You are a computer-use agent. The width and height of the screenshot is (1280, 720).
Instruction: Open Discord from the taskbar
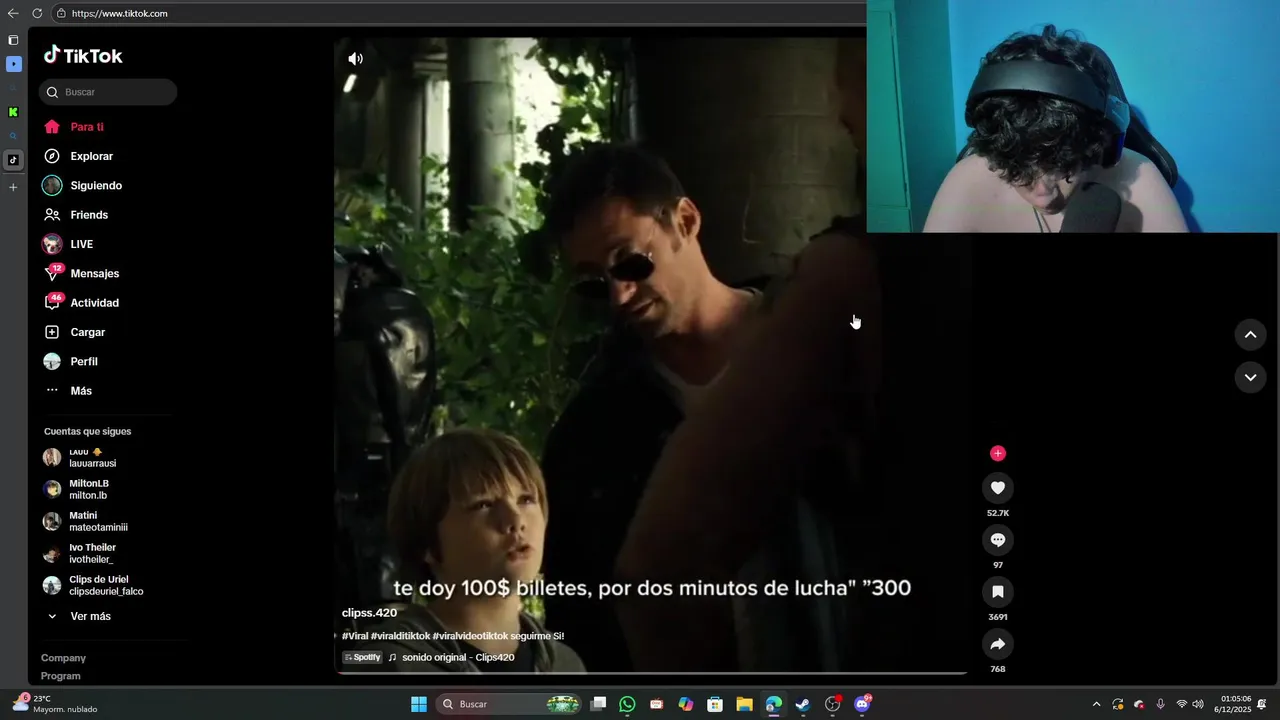point(862,704)
